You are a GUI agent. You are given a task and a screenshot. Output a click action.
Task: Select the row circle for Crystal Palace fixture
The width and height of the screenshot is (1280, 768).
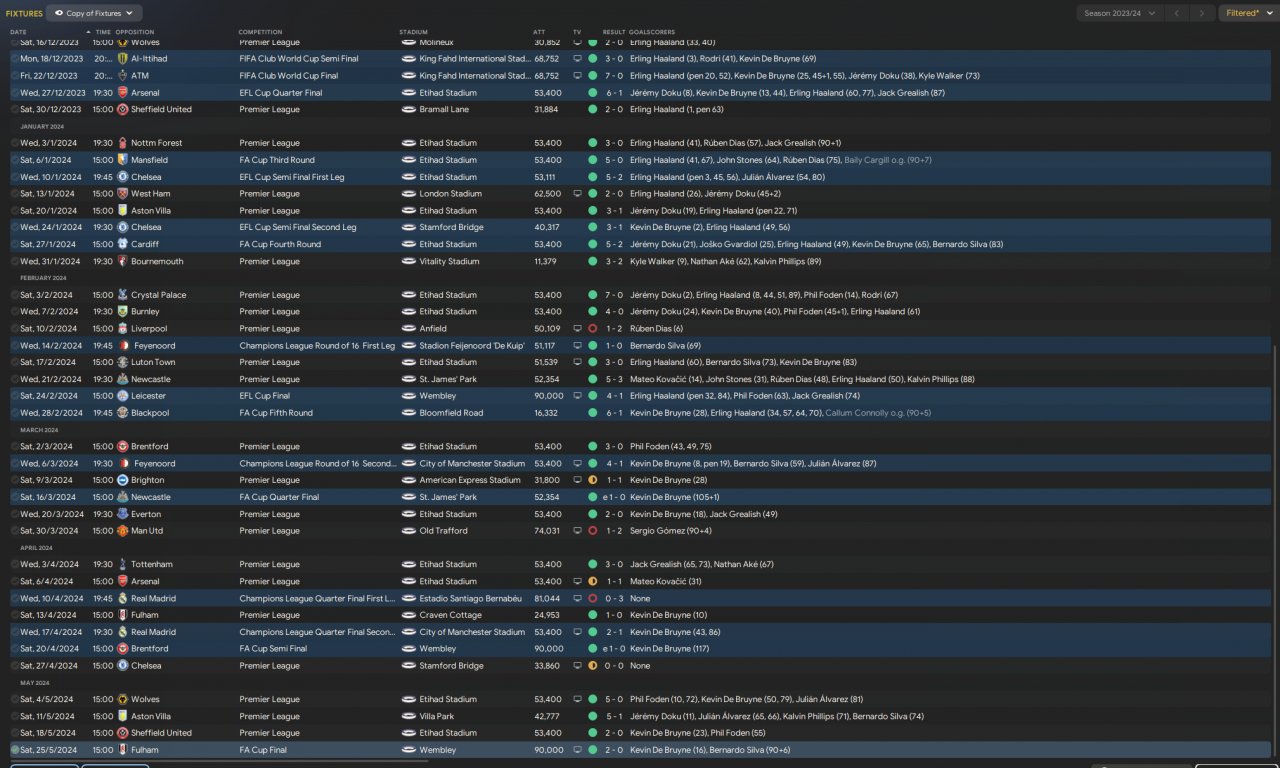pos(15,295)
